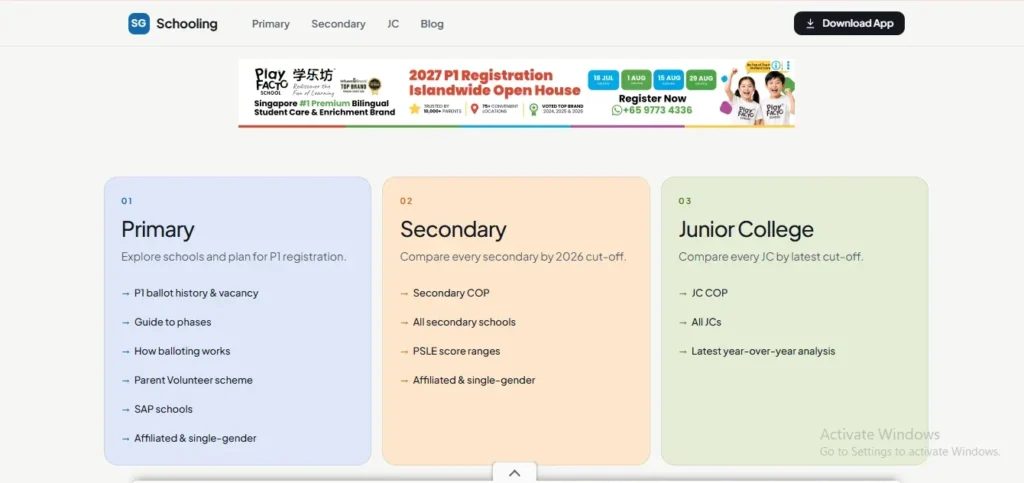
Task: Click the 02 number label on Secondary card
Action: click(x=406, y=201)
